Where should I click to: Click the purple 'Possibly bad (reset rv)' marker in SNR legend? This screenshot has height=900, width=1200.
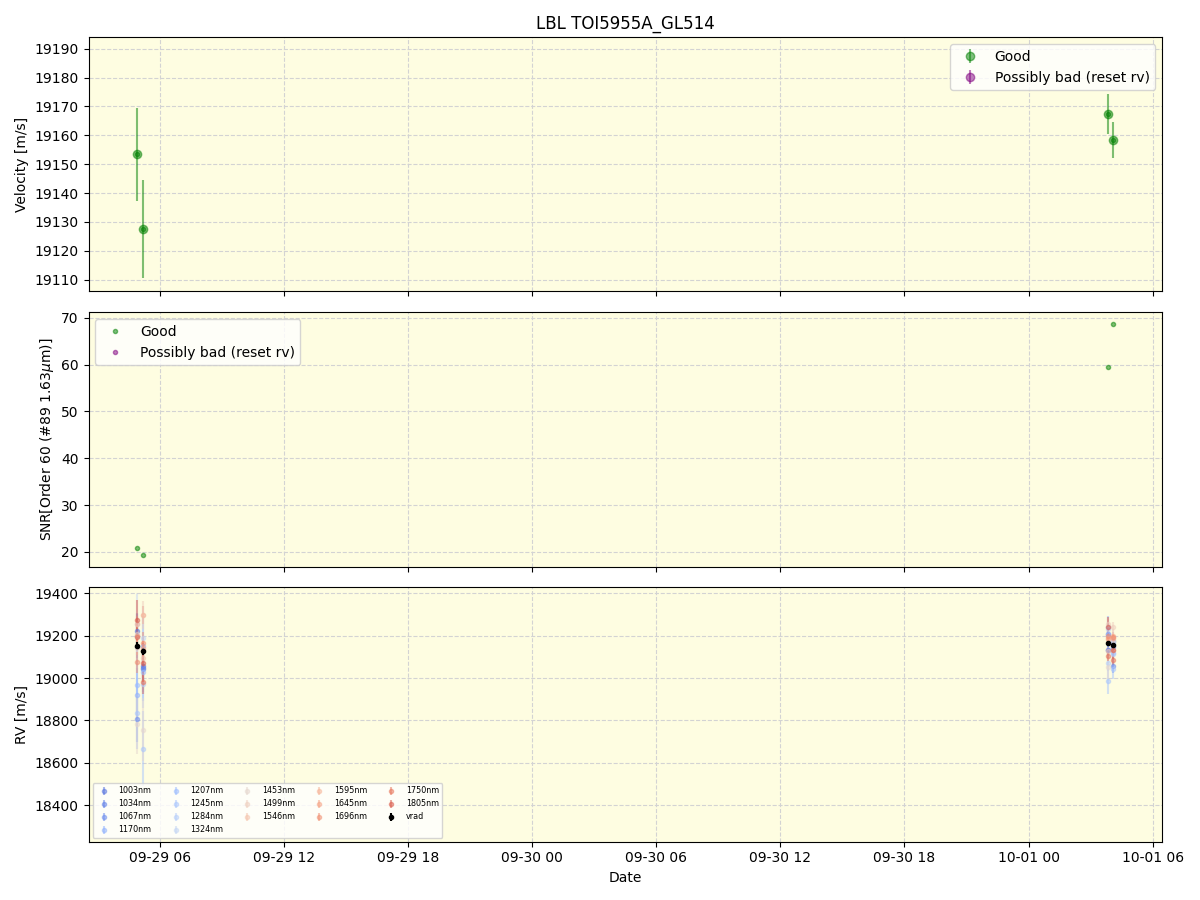tap(115, 352)
